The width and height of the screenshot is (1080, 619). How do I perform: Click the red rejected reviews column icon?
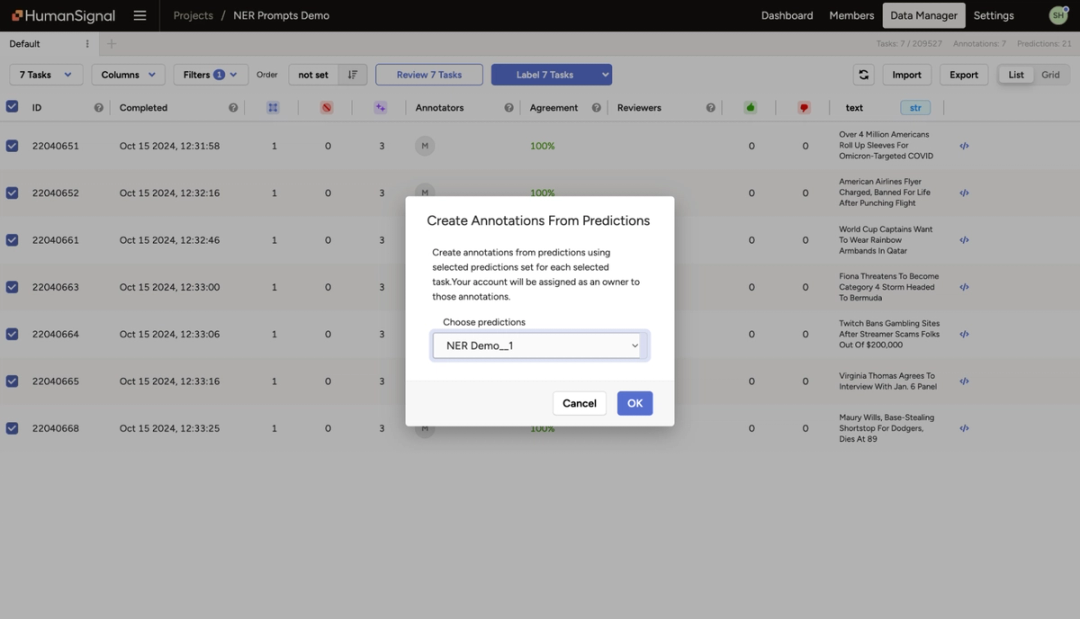(805, 107)
